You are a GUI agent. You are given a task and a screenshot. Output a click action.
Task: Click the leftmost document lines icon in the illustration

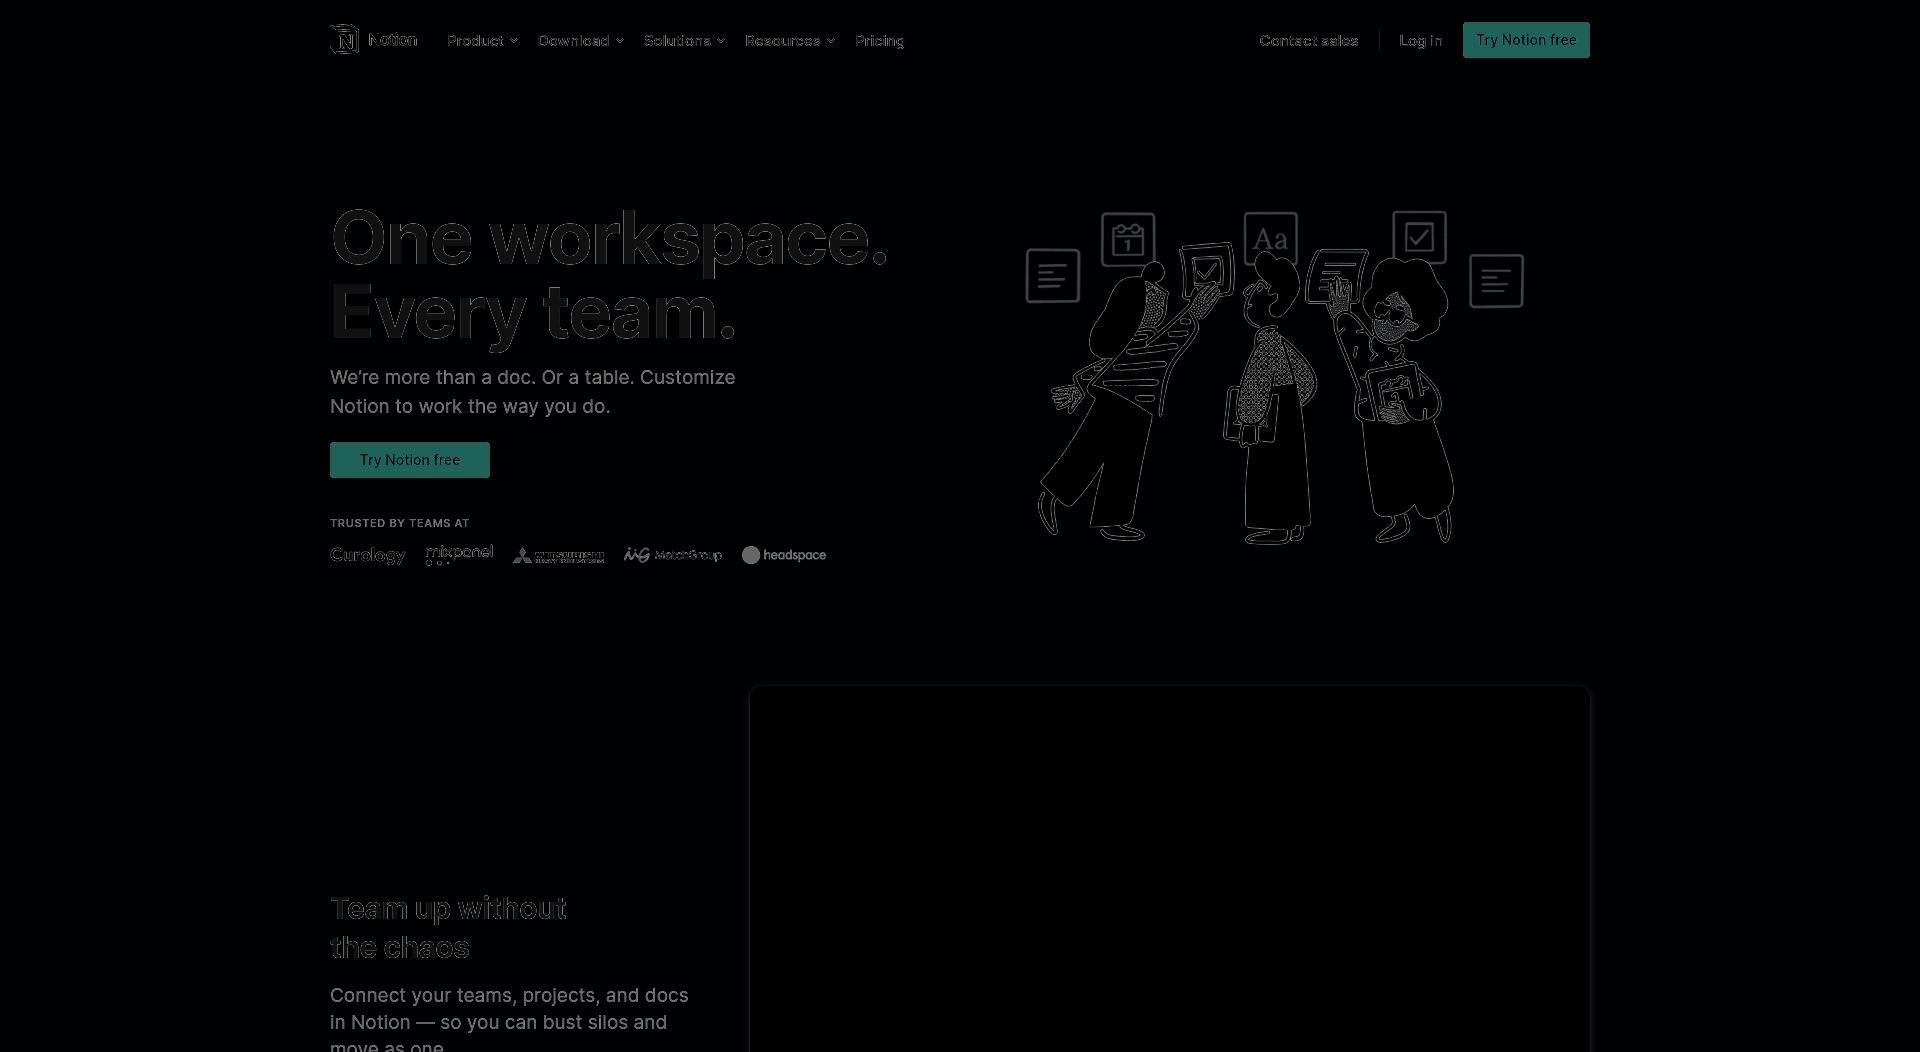(1052, 276)
